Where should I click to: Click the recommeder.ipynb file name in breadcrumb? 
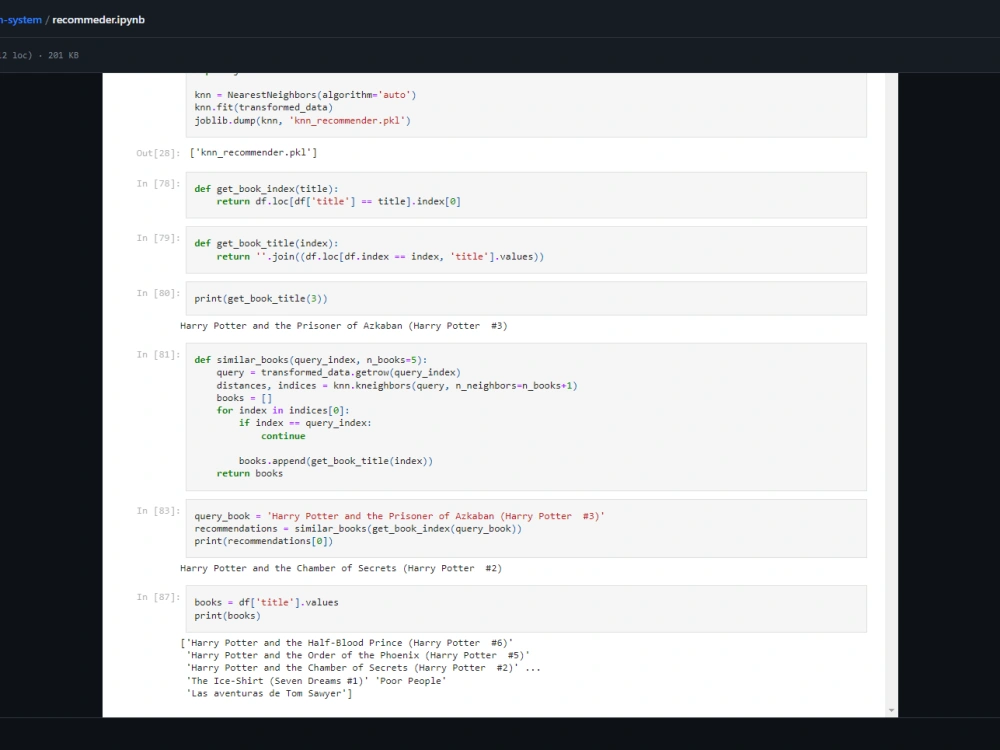click(98, 20)
